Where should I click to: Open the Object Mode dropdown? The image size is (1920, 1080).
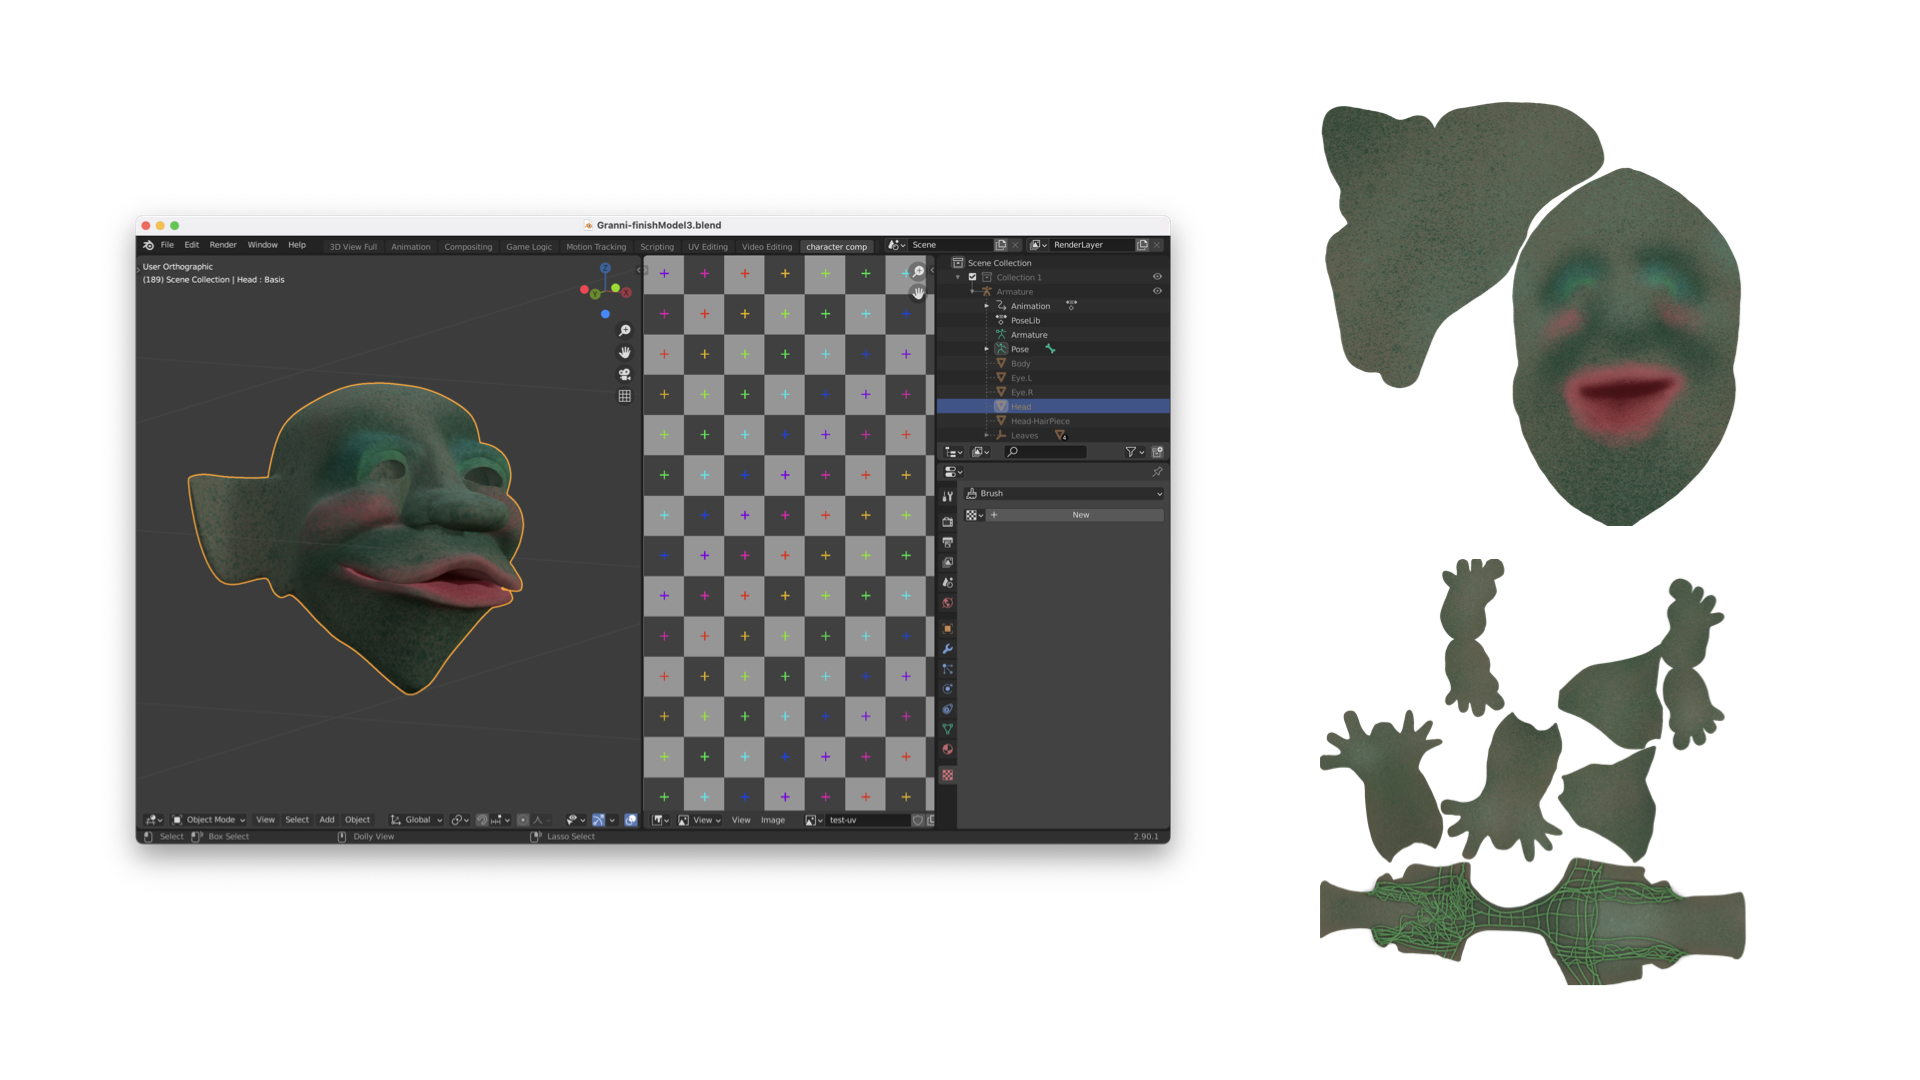coord(208,820)
